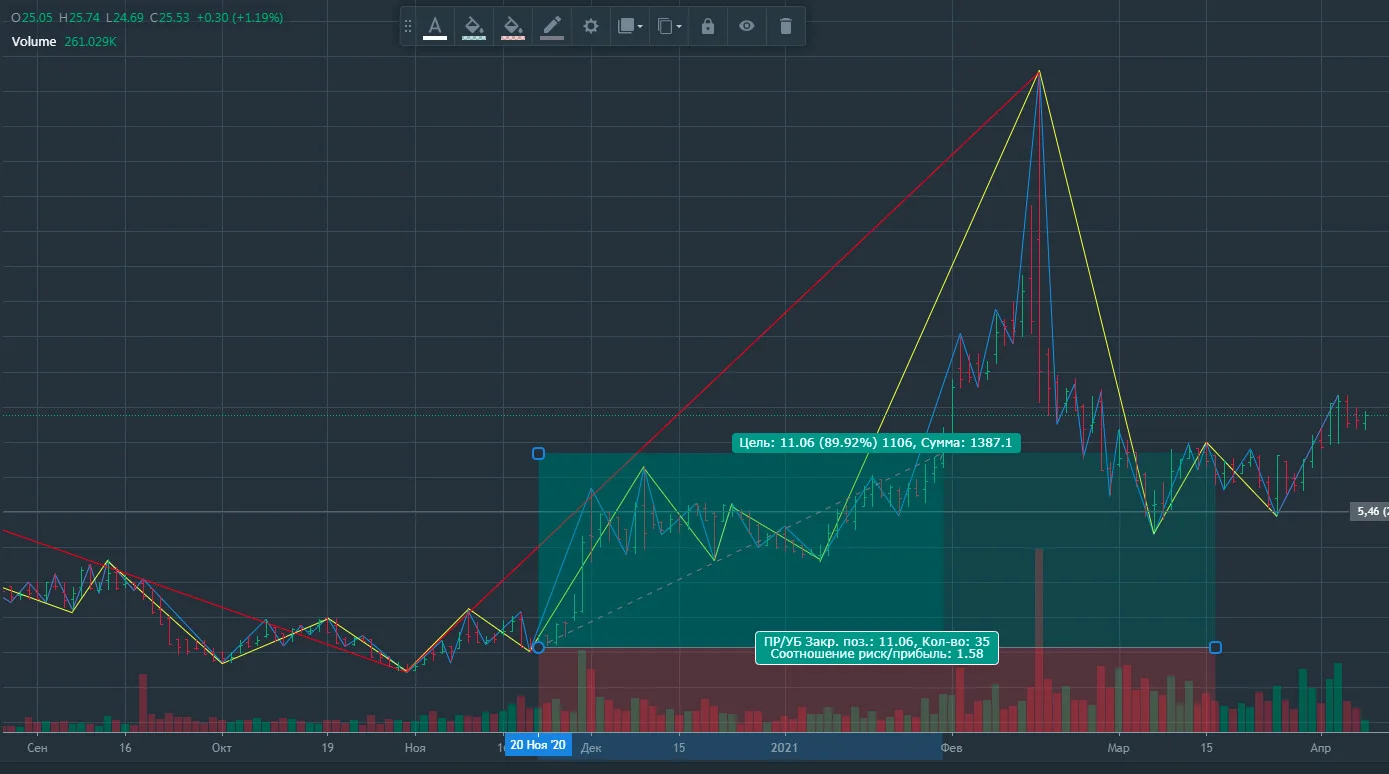Click the 'Ноя' label on the time axis
Viewport: 1389px width, 774px height.
coord(414,747)
